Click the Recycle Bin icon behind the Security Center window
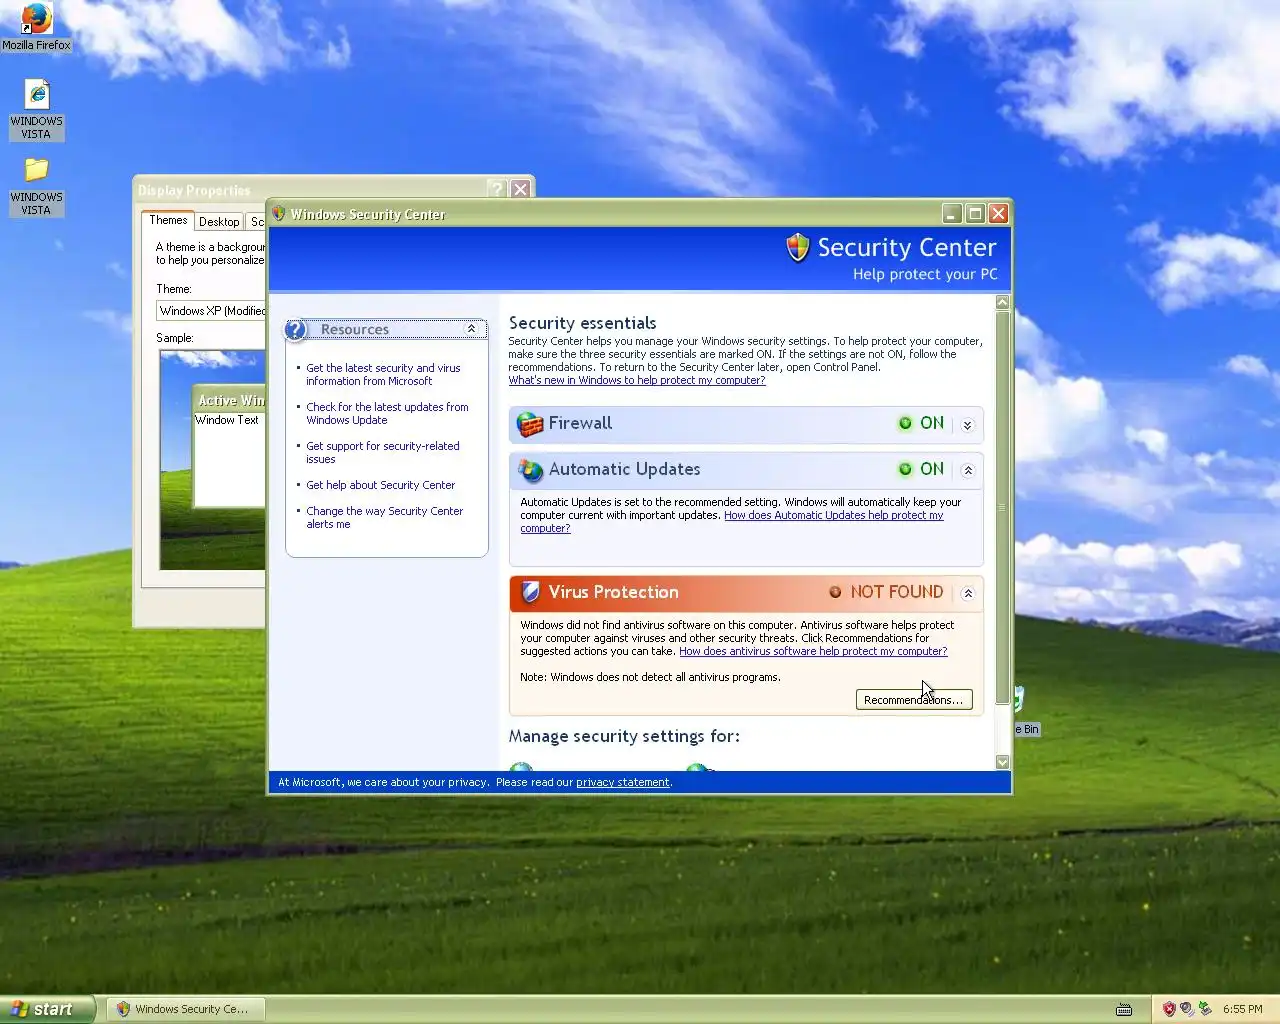Screen dimensions: 1280x1024 pyautogui.click(x=1018, y=698)
